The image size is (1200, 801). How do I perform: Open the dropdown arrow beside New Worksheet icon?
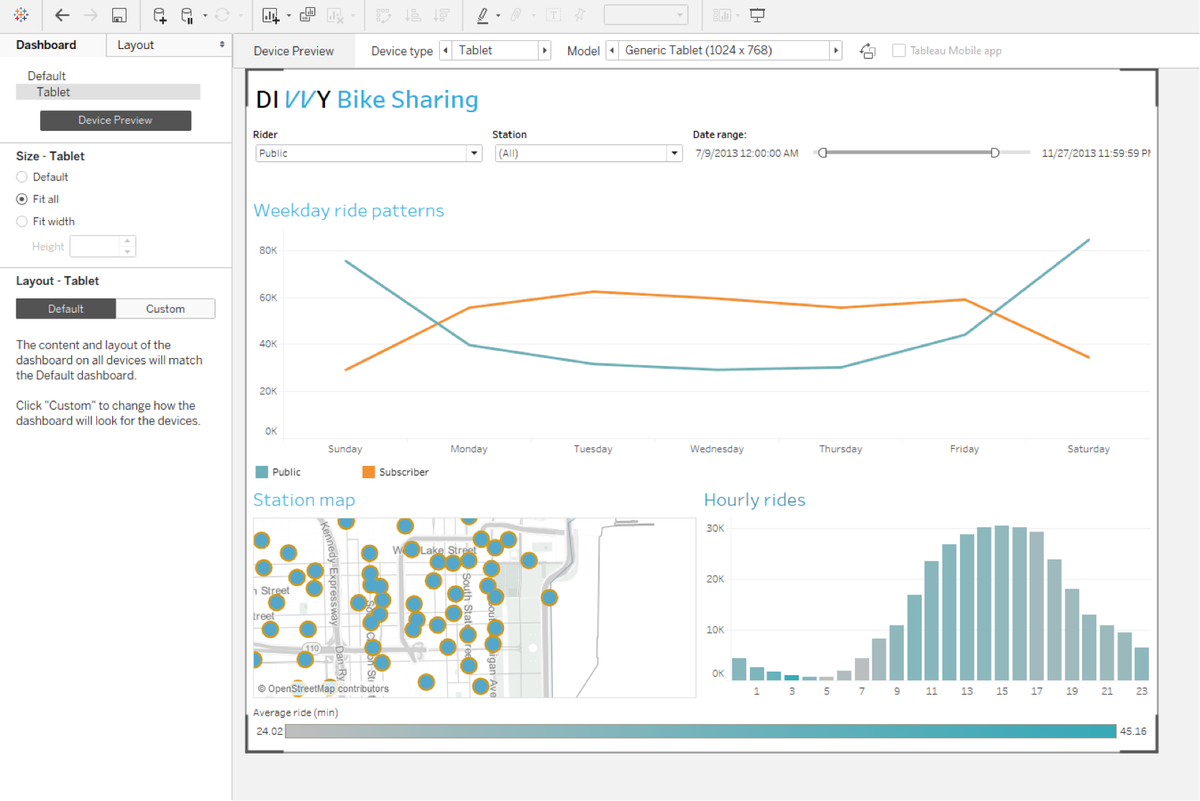(289, 16)
